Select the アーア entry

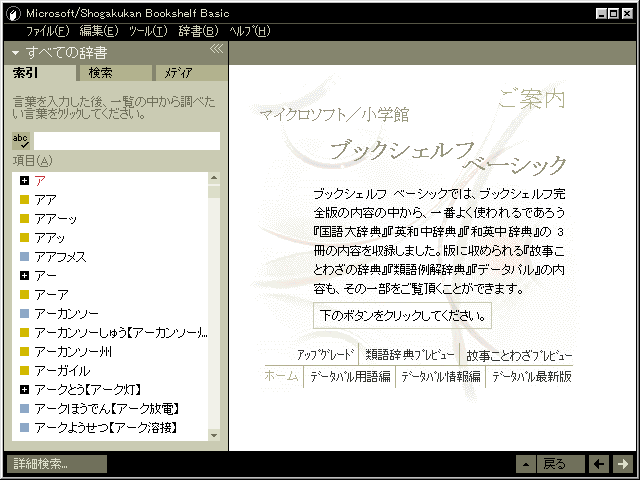pos(51,295)
